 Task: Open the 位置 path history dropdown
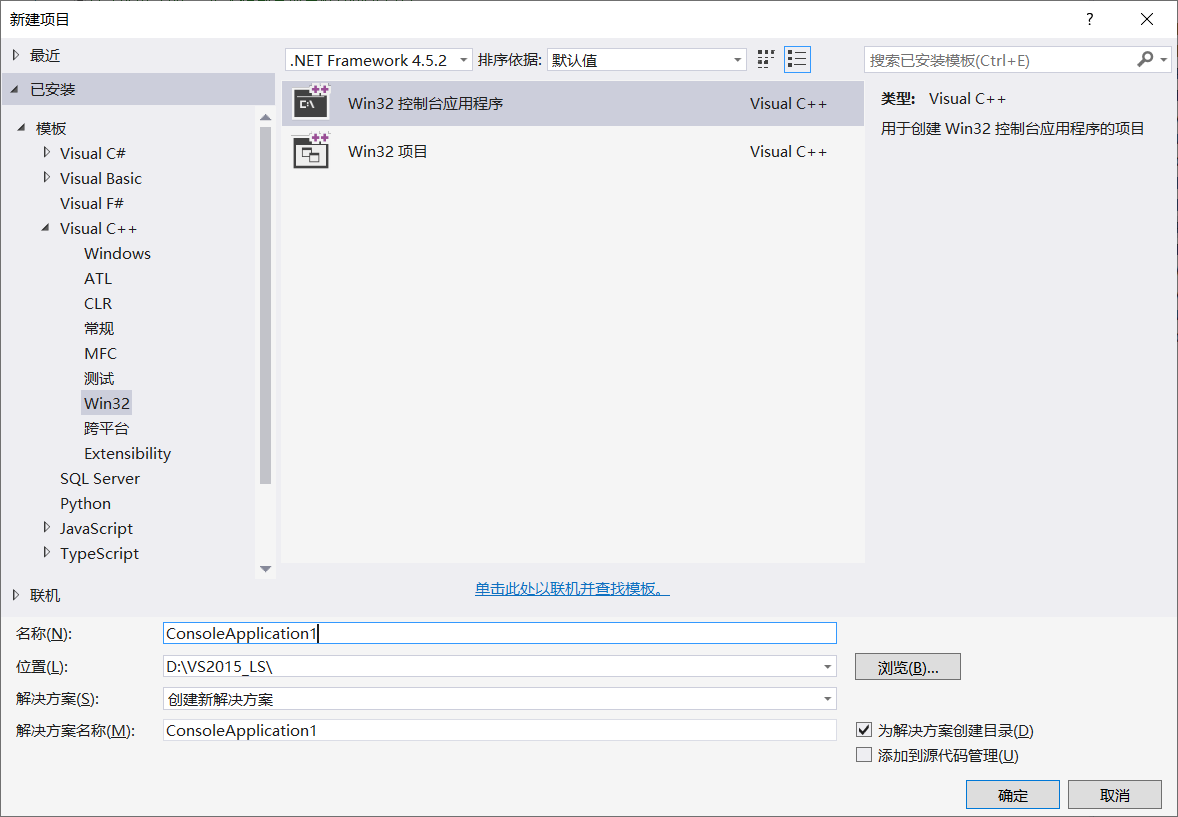coord(827,666)
